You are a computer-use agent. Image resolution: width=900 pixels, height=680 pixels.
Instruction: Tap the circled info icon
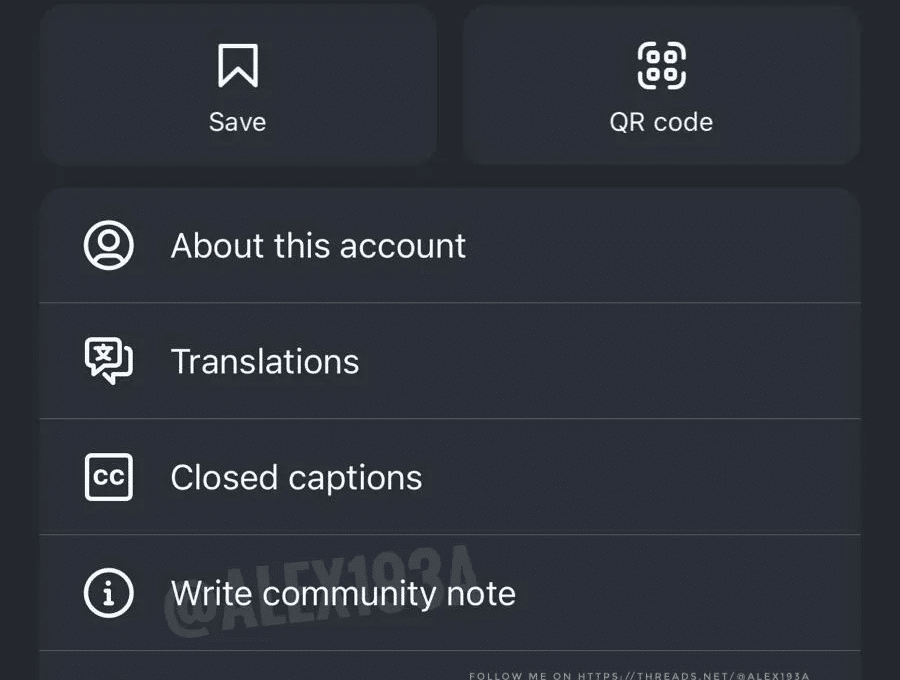tap(108, 593)
